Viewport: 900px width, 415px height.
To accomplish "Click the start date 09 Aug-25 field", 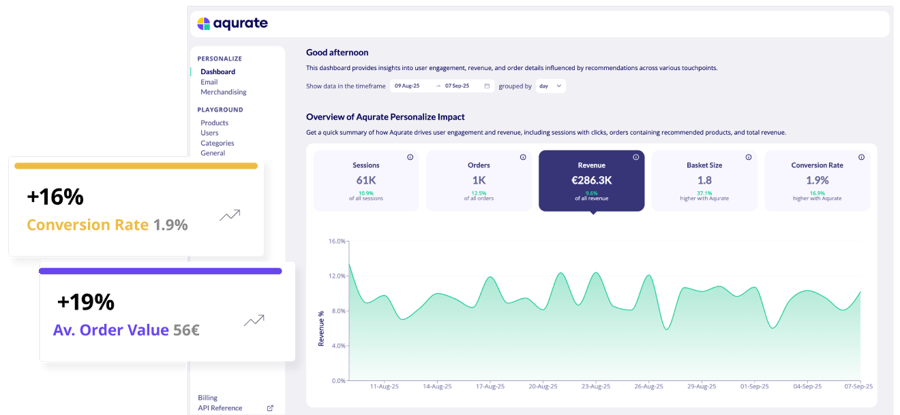I will click(x=410, y=86).
